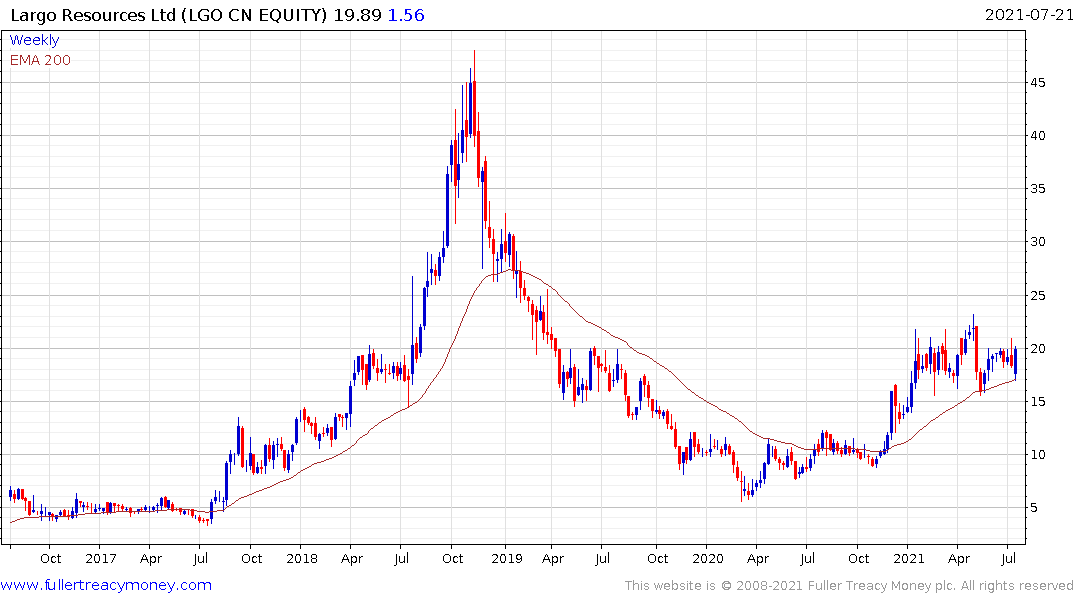Viewport: 1075px width, 600px height.
Task: Click the 2021 time axis label
Action: 908,558
